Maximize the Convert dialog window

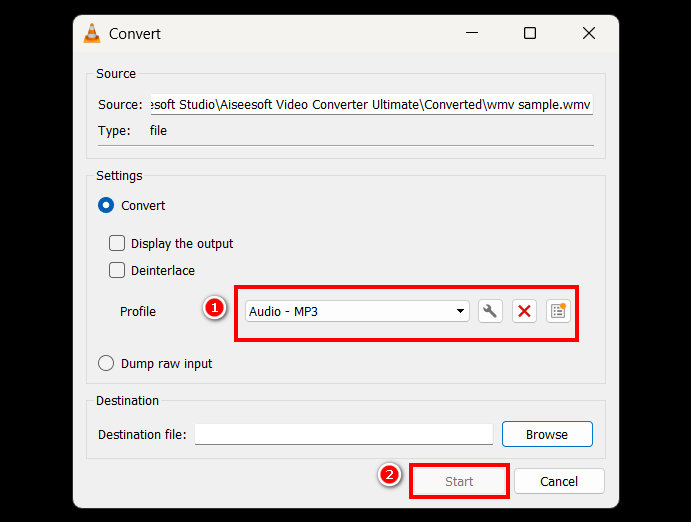530,33
